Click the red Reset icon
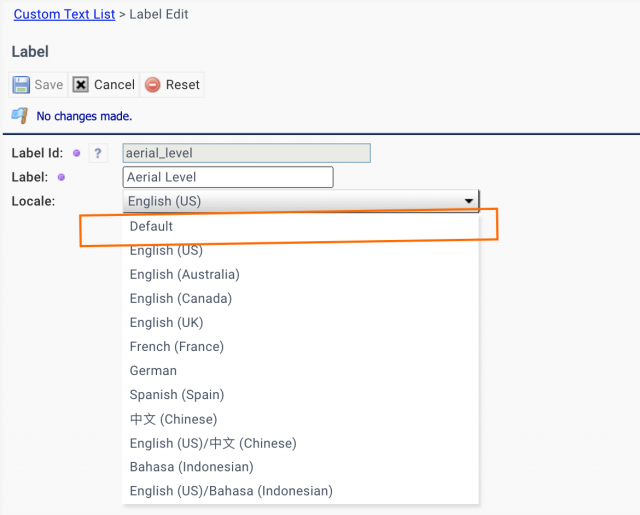This screenshot has height=515, width=640. coord(153,85)
